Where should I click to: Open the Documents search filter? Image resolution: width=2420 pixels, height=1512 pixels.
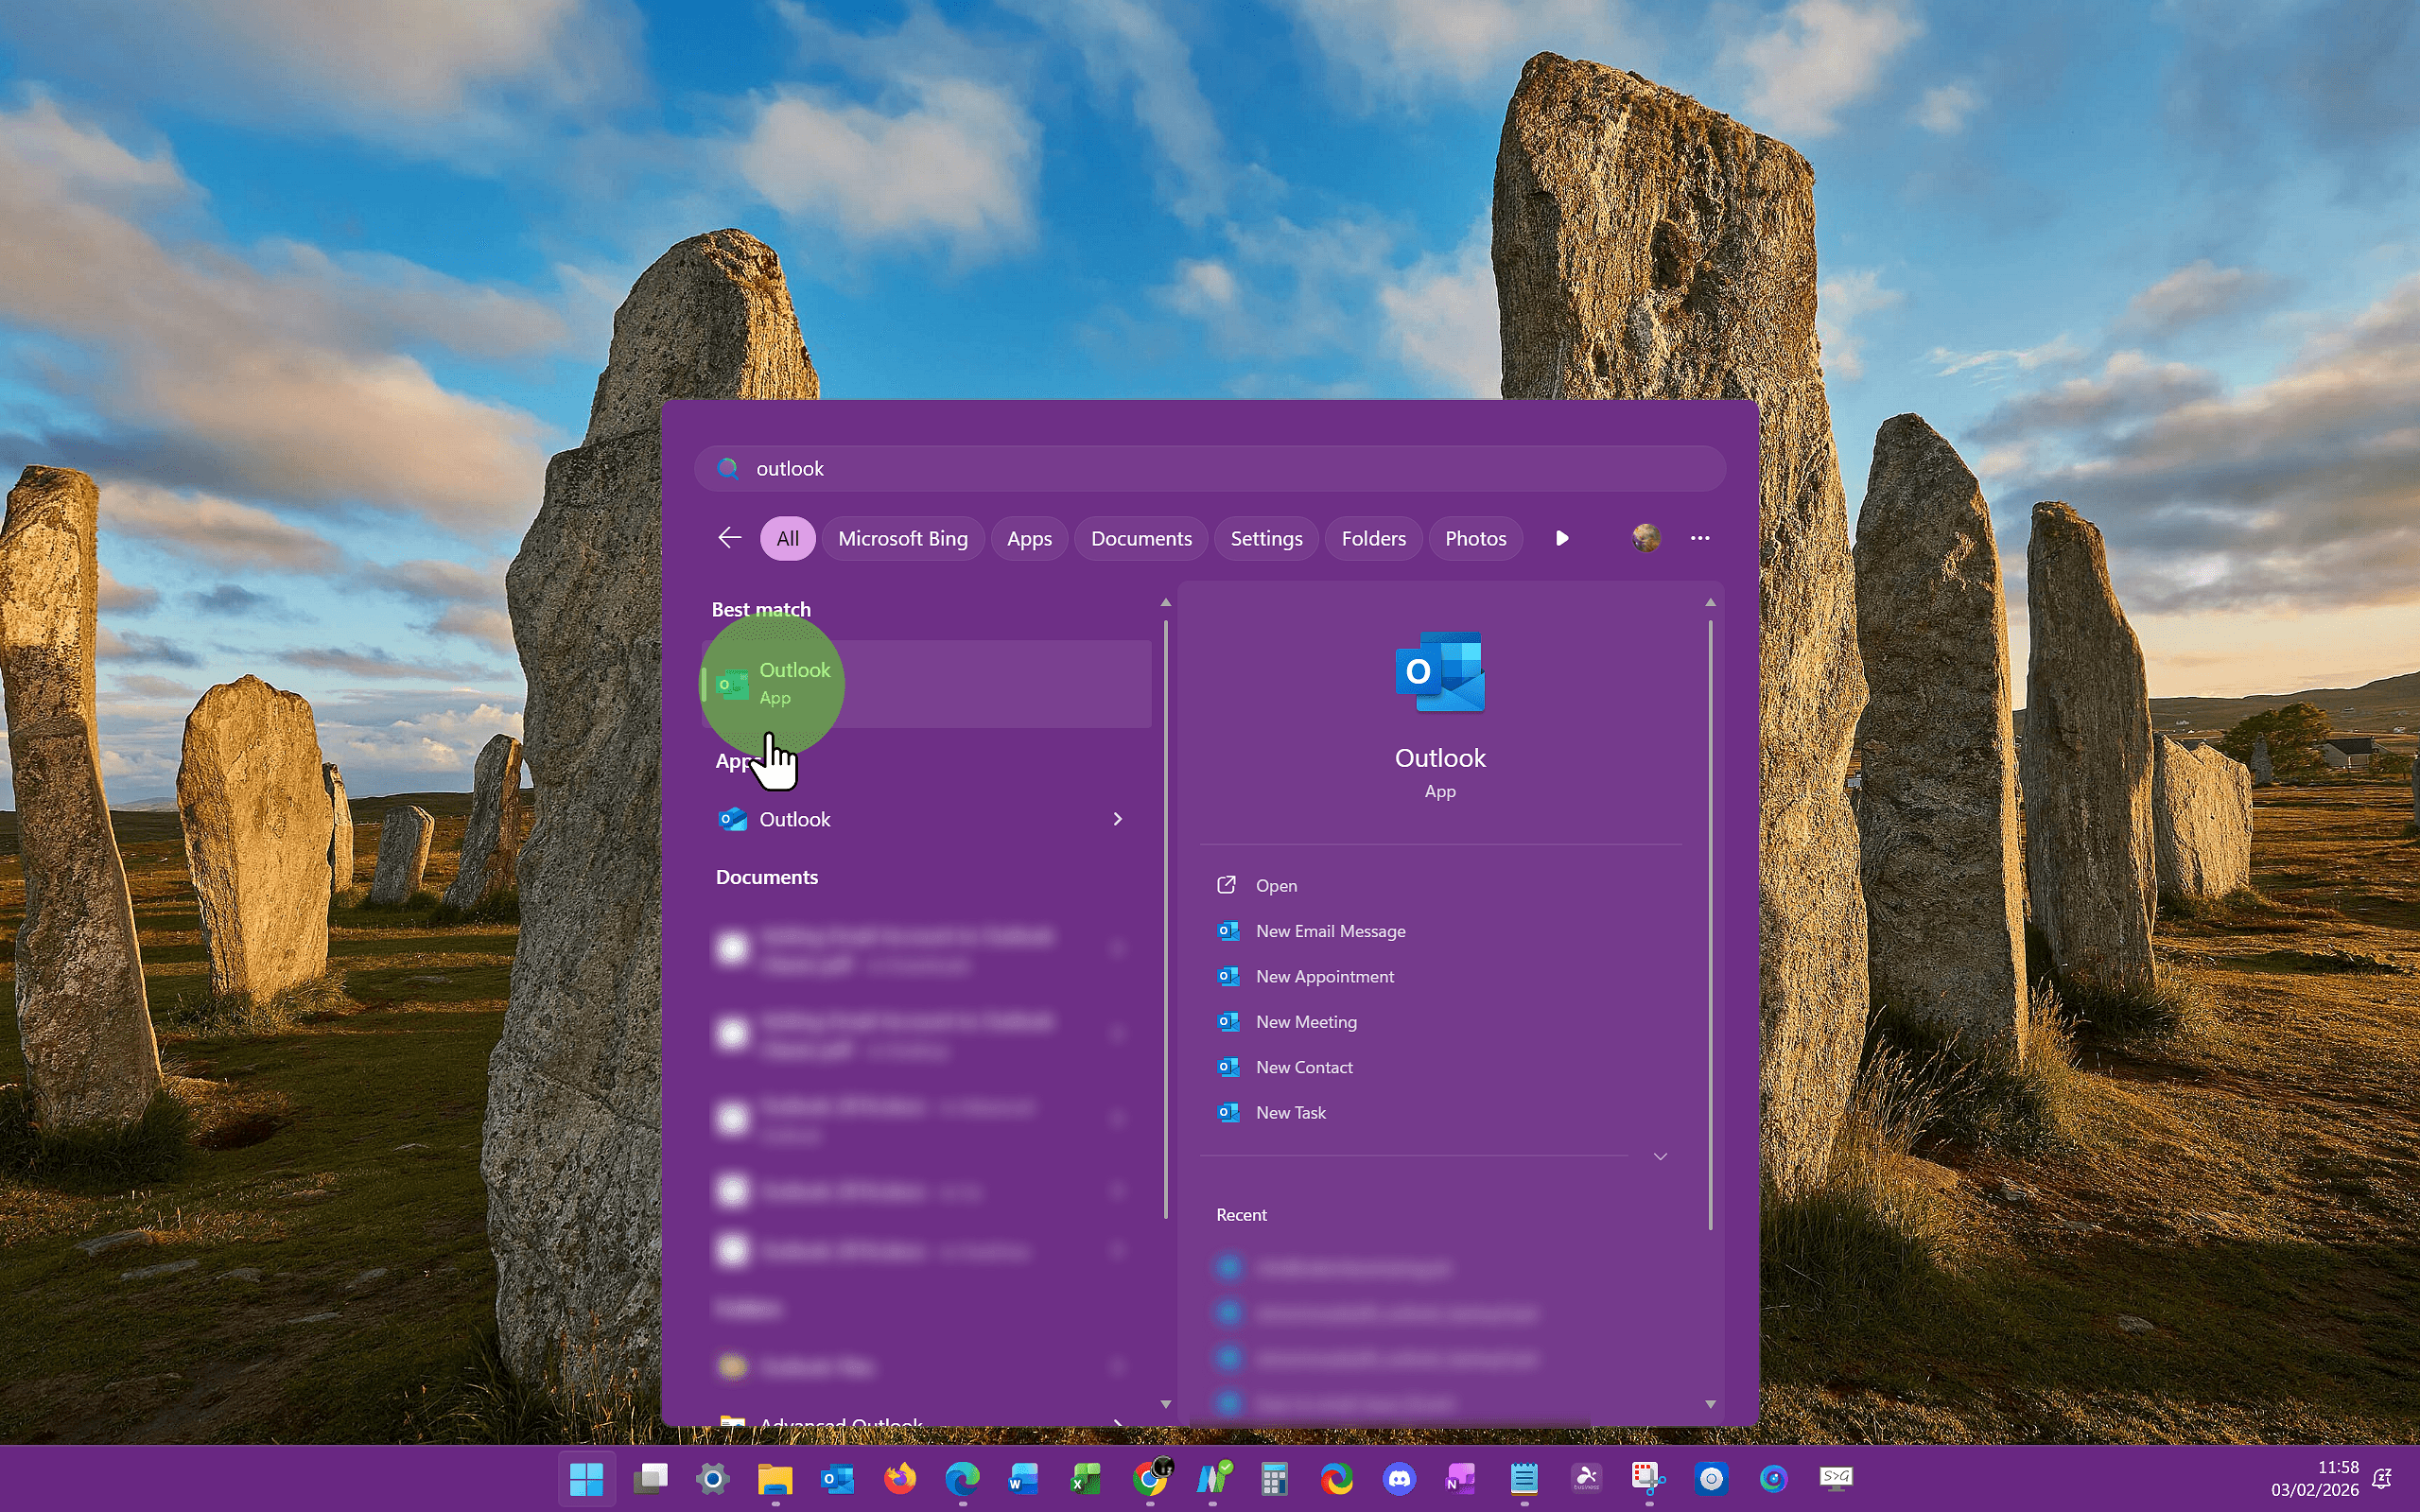pos(1141,538)
